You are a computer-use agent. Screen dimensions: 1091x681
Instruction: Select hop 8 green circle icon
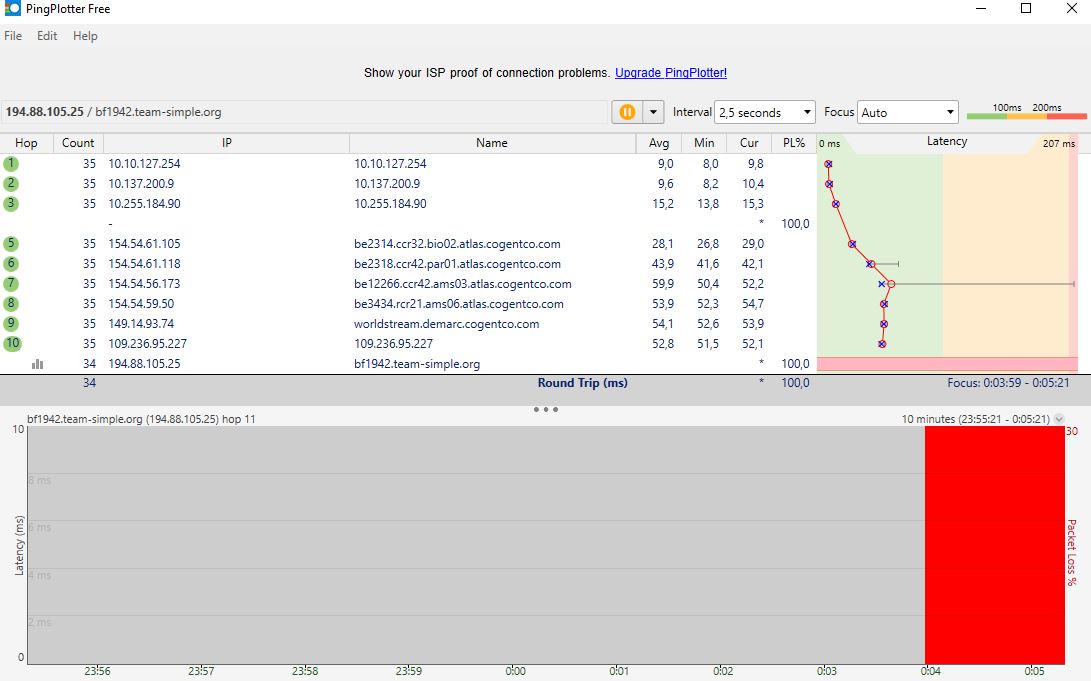click(11, 303)
